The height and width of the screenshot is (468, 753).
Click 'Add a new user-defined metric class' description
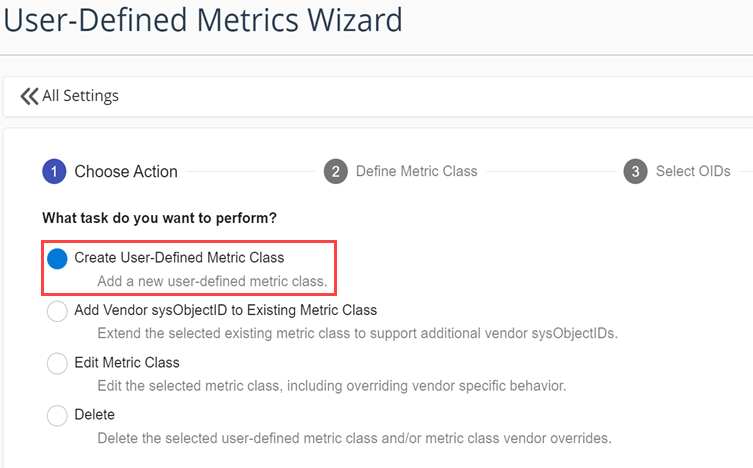pos(212,282)
